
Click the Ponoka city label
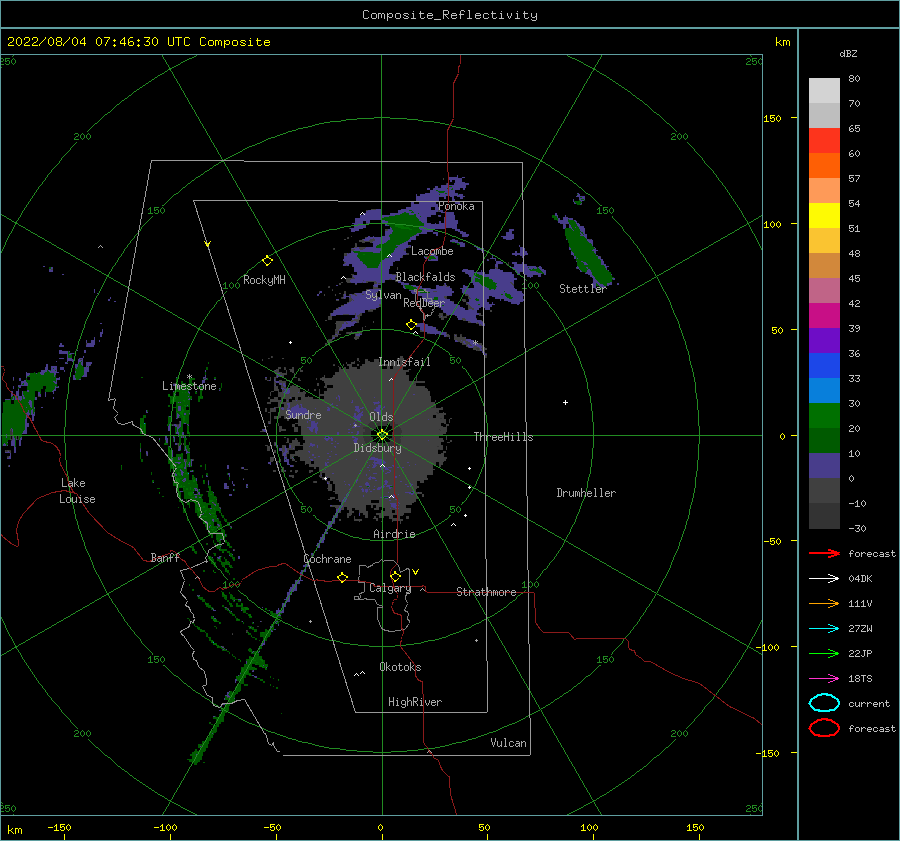pyautogui.click(x=456, y=206)
